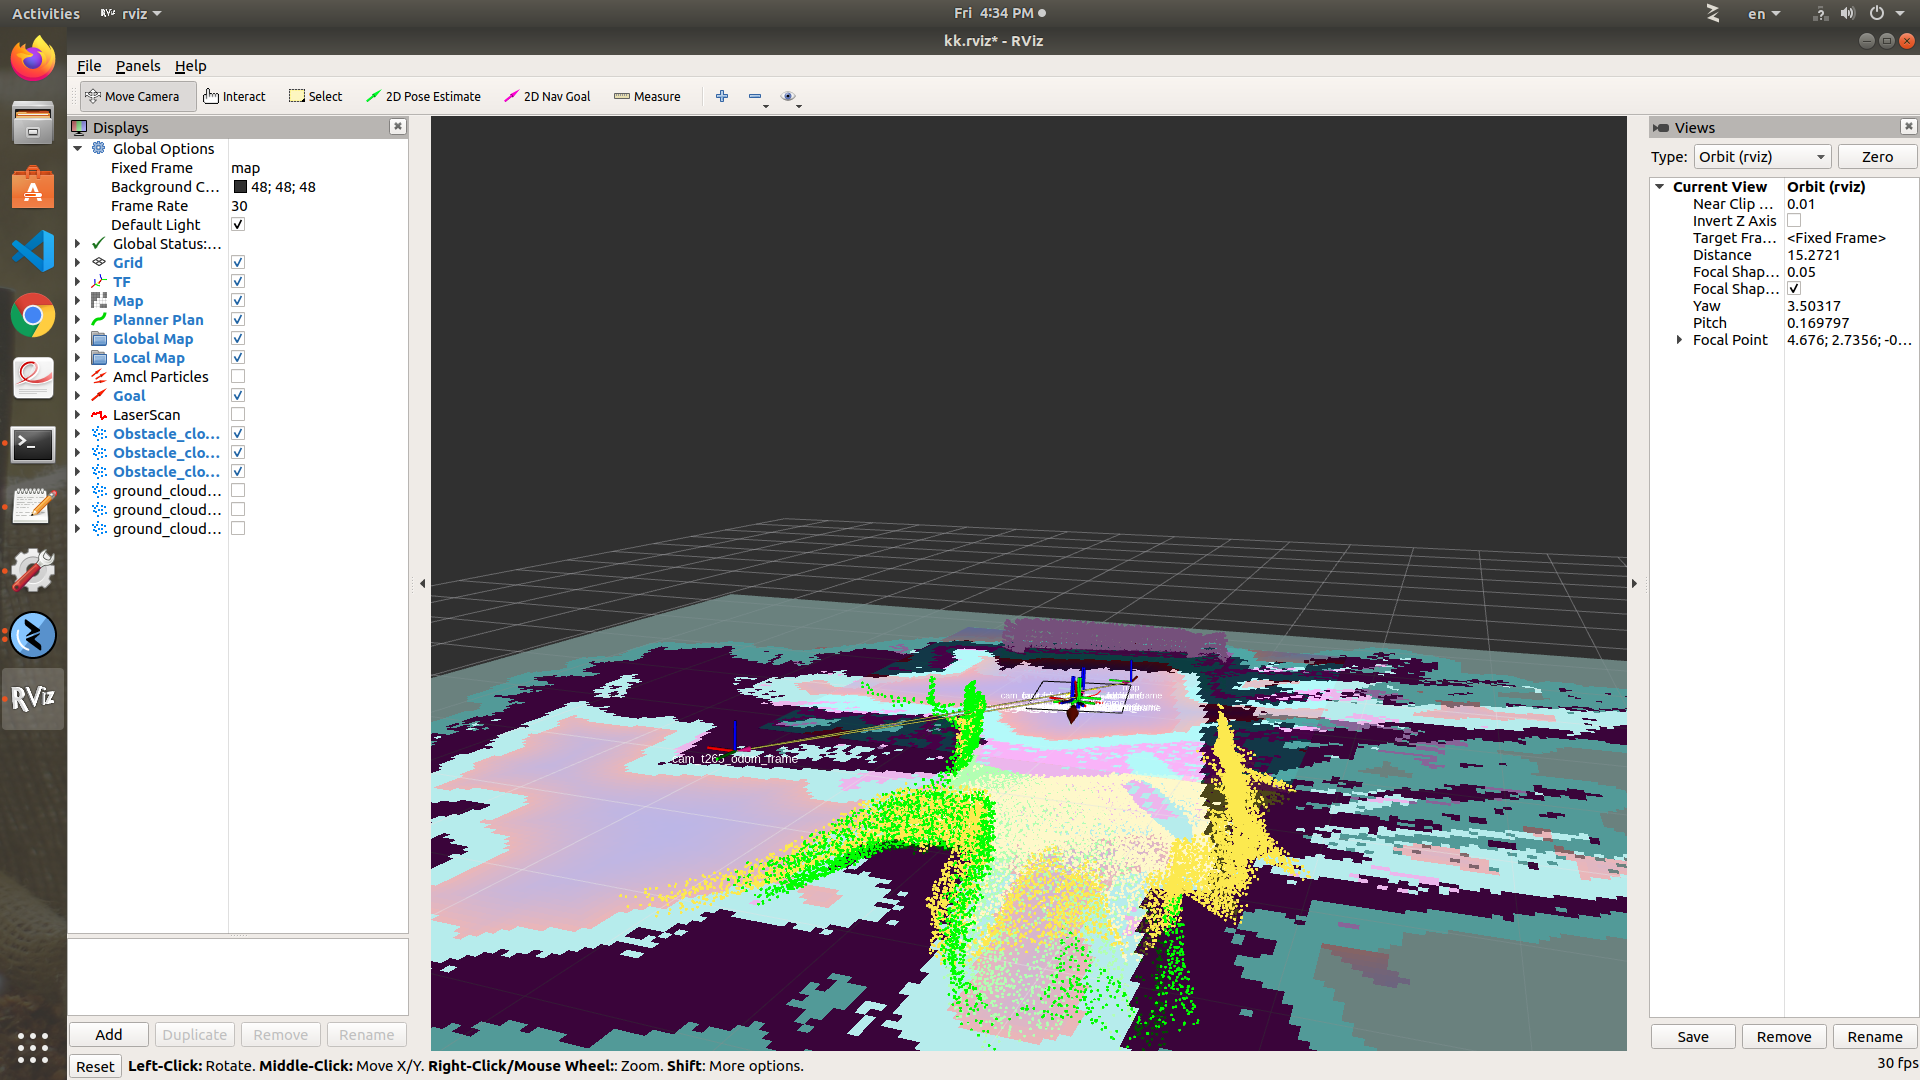This screenshot has height=1080, width=1920.
Task: Enable the LaserScan display checkbox
Action: pos(238,415)
